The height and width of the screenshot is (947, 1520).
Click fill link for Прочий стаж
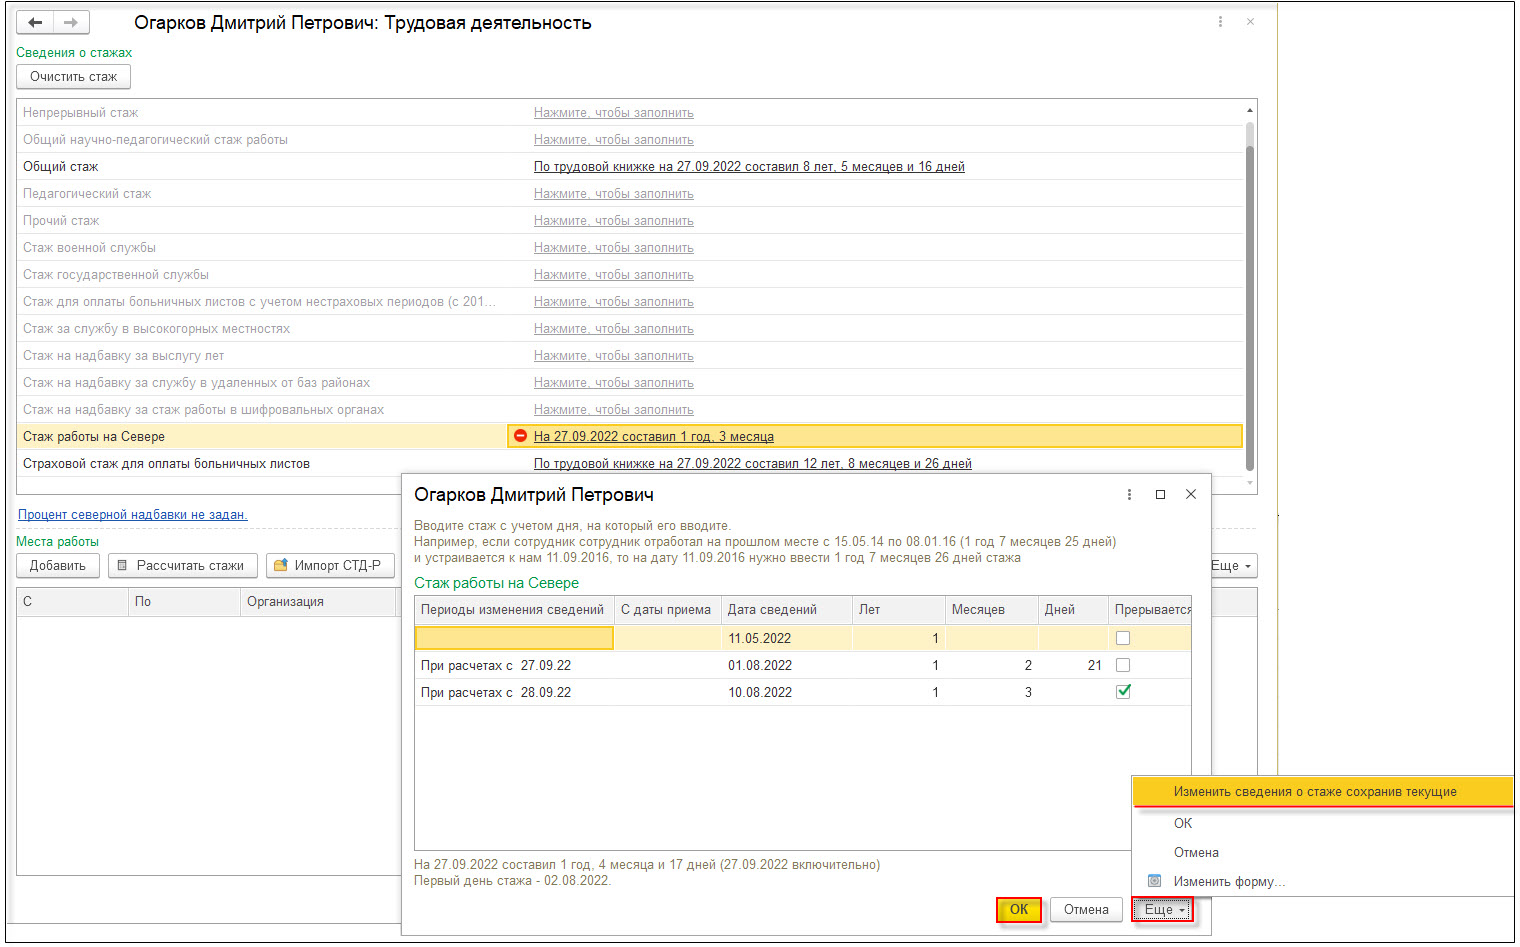point(613,220)
